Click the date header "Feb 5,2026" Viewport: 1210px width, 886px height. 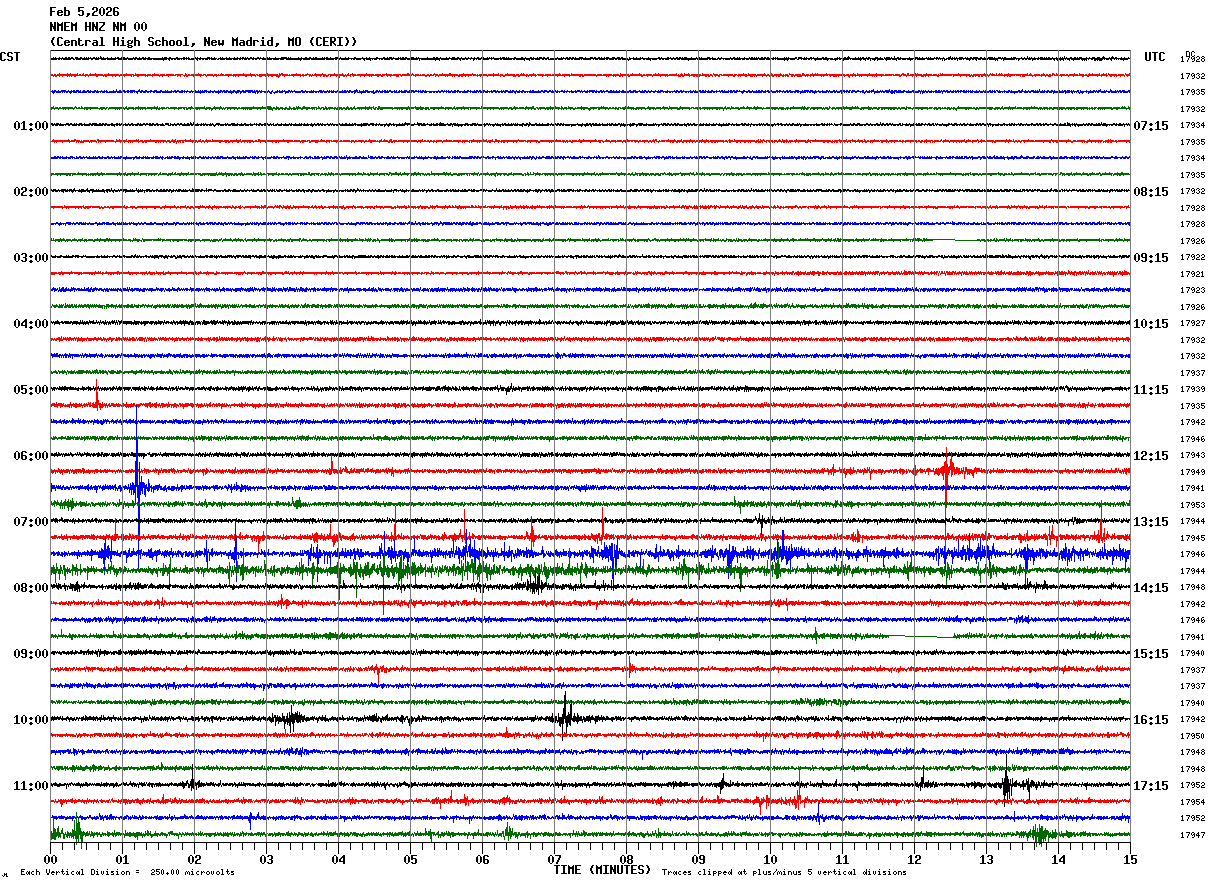[x=84, y=12]
